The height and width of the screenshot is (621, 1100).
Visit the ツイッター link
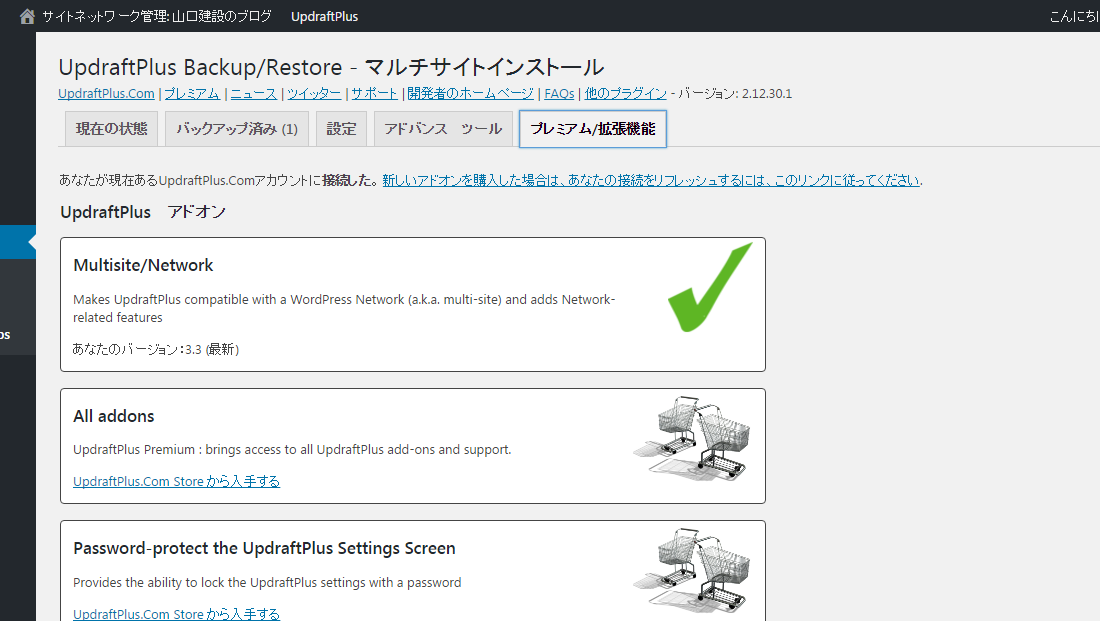314,94
